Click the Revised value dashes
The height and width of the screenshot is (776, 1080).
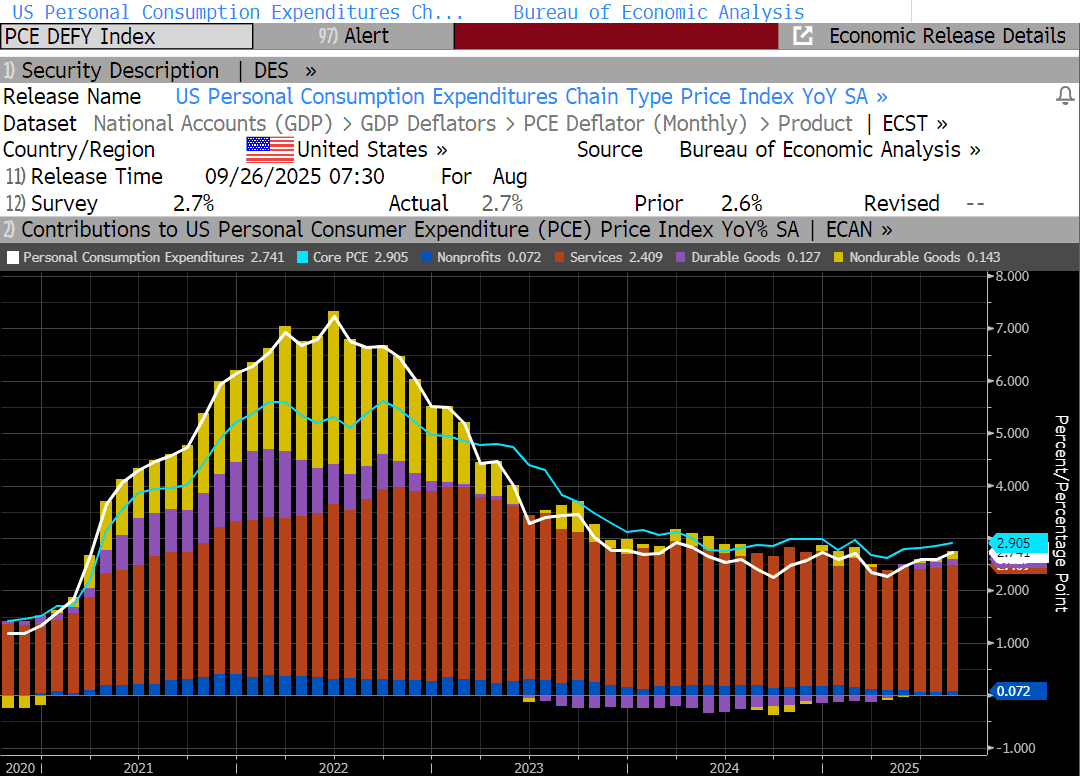[975, 203]
